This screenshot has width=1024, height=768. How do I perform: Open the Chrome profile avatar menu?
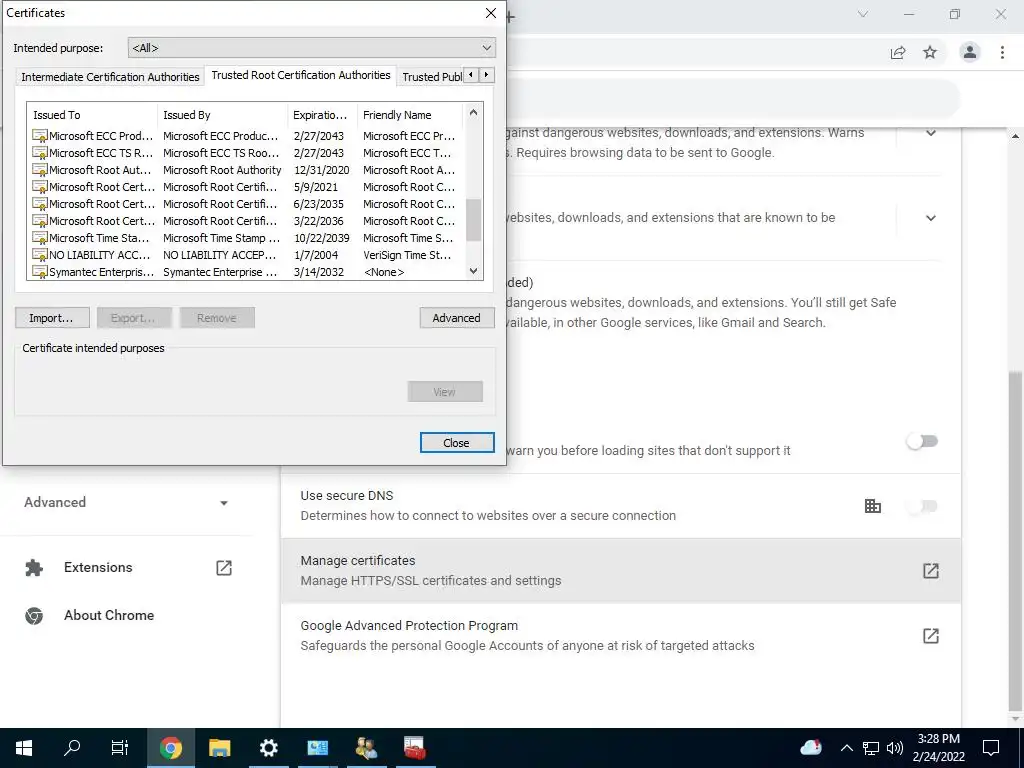[970, 52]
